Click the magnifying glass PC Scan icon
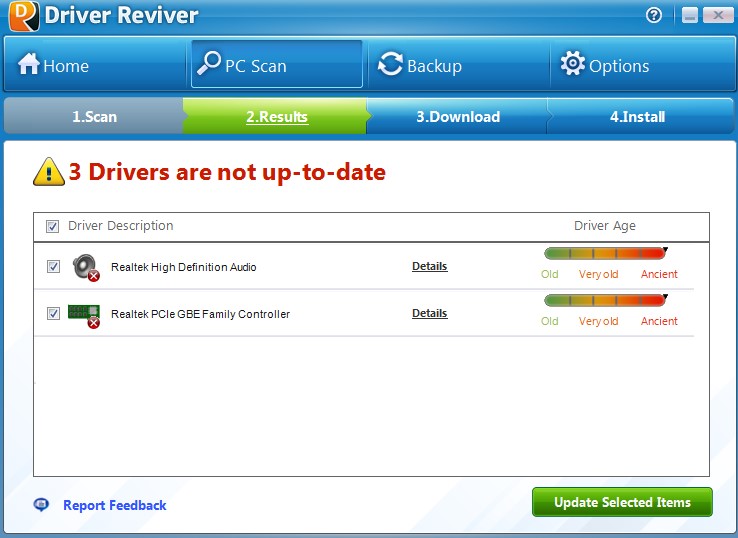 pyautogui.click(x=209, y=63)
